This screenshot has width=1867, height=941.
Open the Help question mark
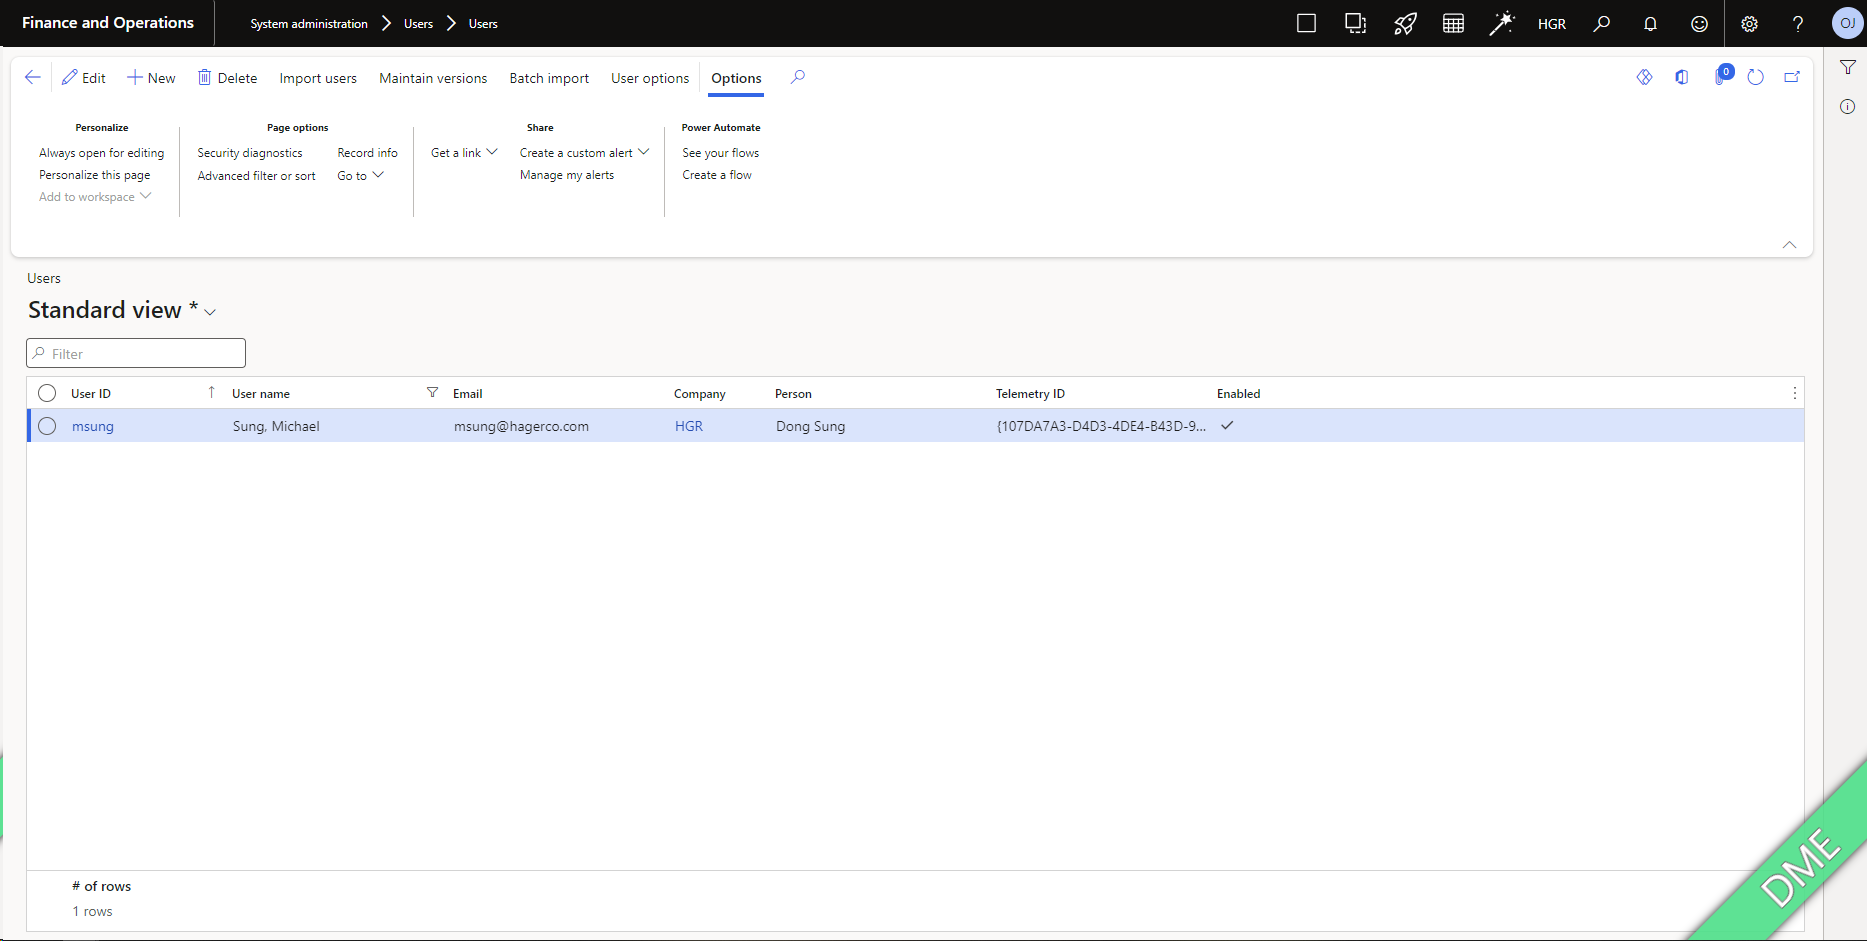1798,23
